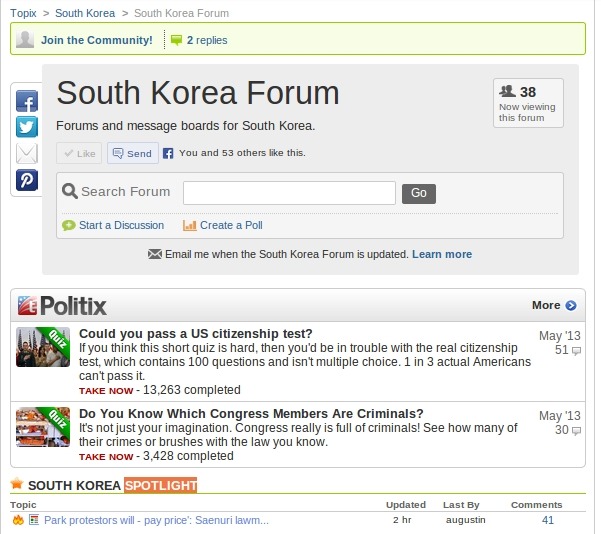Share forum via Twitter bird icon
601x534 pixels.
(27, 127)
